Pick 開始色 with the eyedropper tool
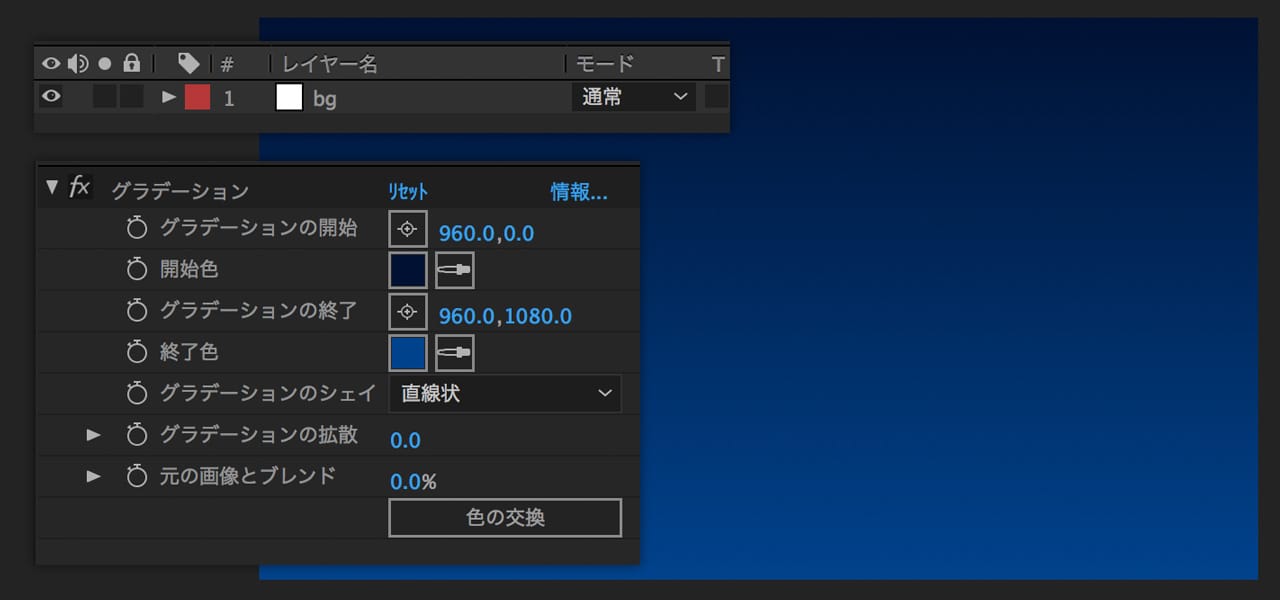Image resolution: width=1280 pixels, height=600 pixels. [x=455, y=270]
